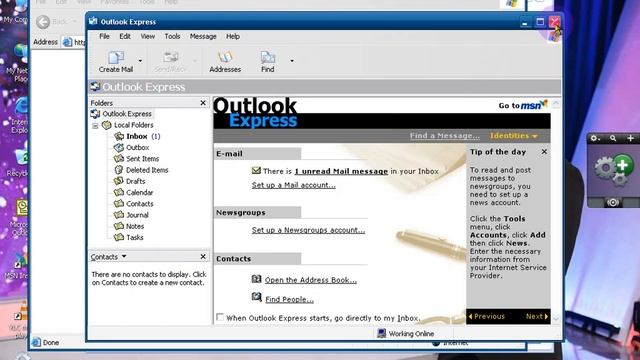The height and width of the screenshot is (360, 640).
Task: Open the Create Mail stationery dropdown arrow
Action: pos(140,61)
